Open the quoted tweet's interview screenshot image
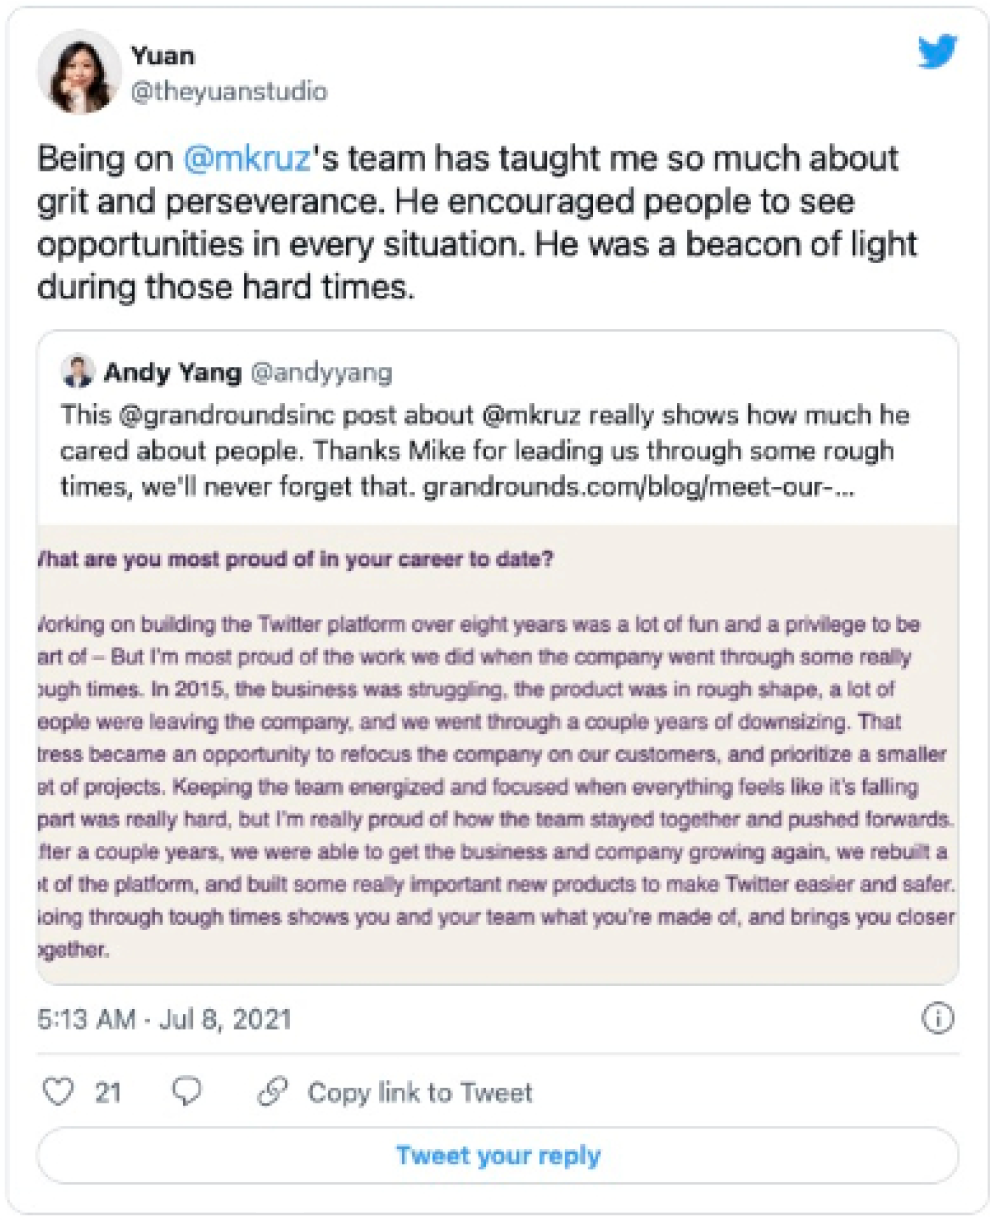 pos(497,755)
